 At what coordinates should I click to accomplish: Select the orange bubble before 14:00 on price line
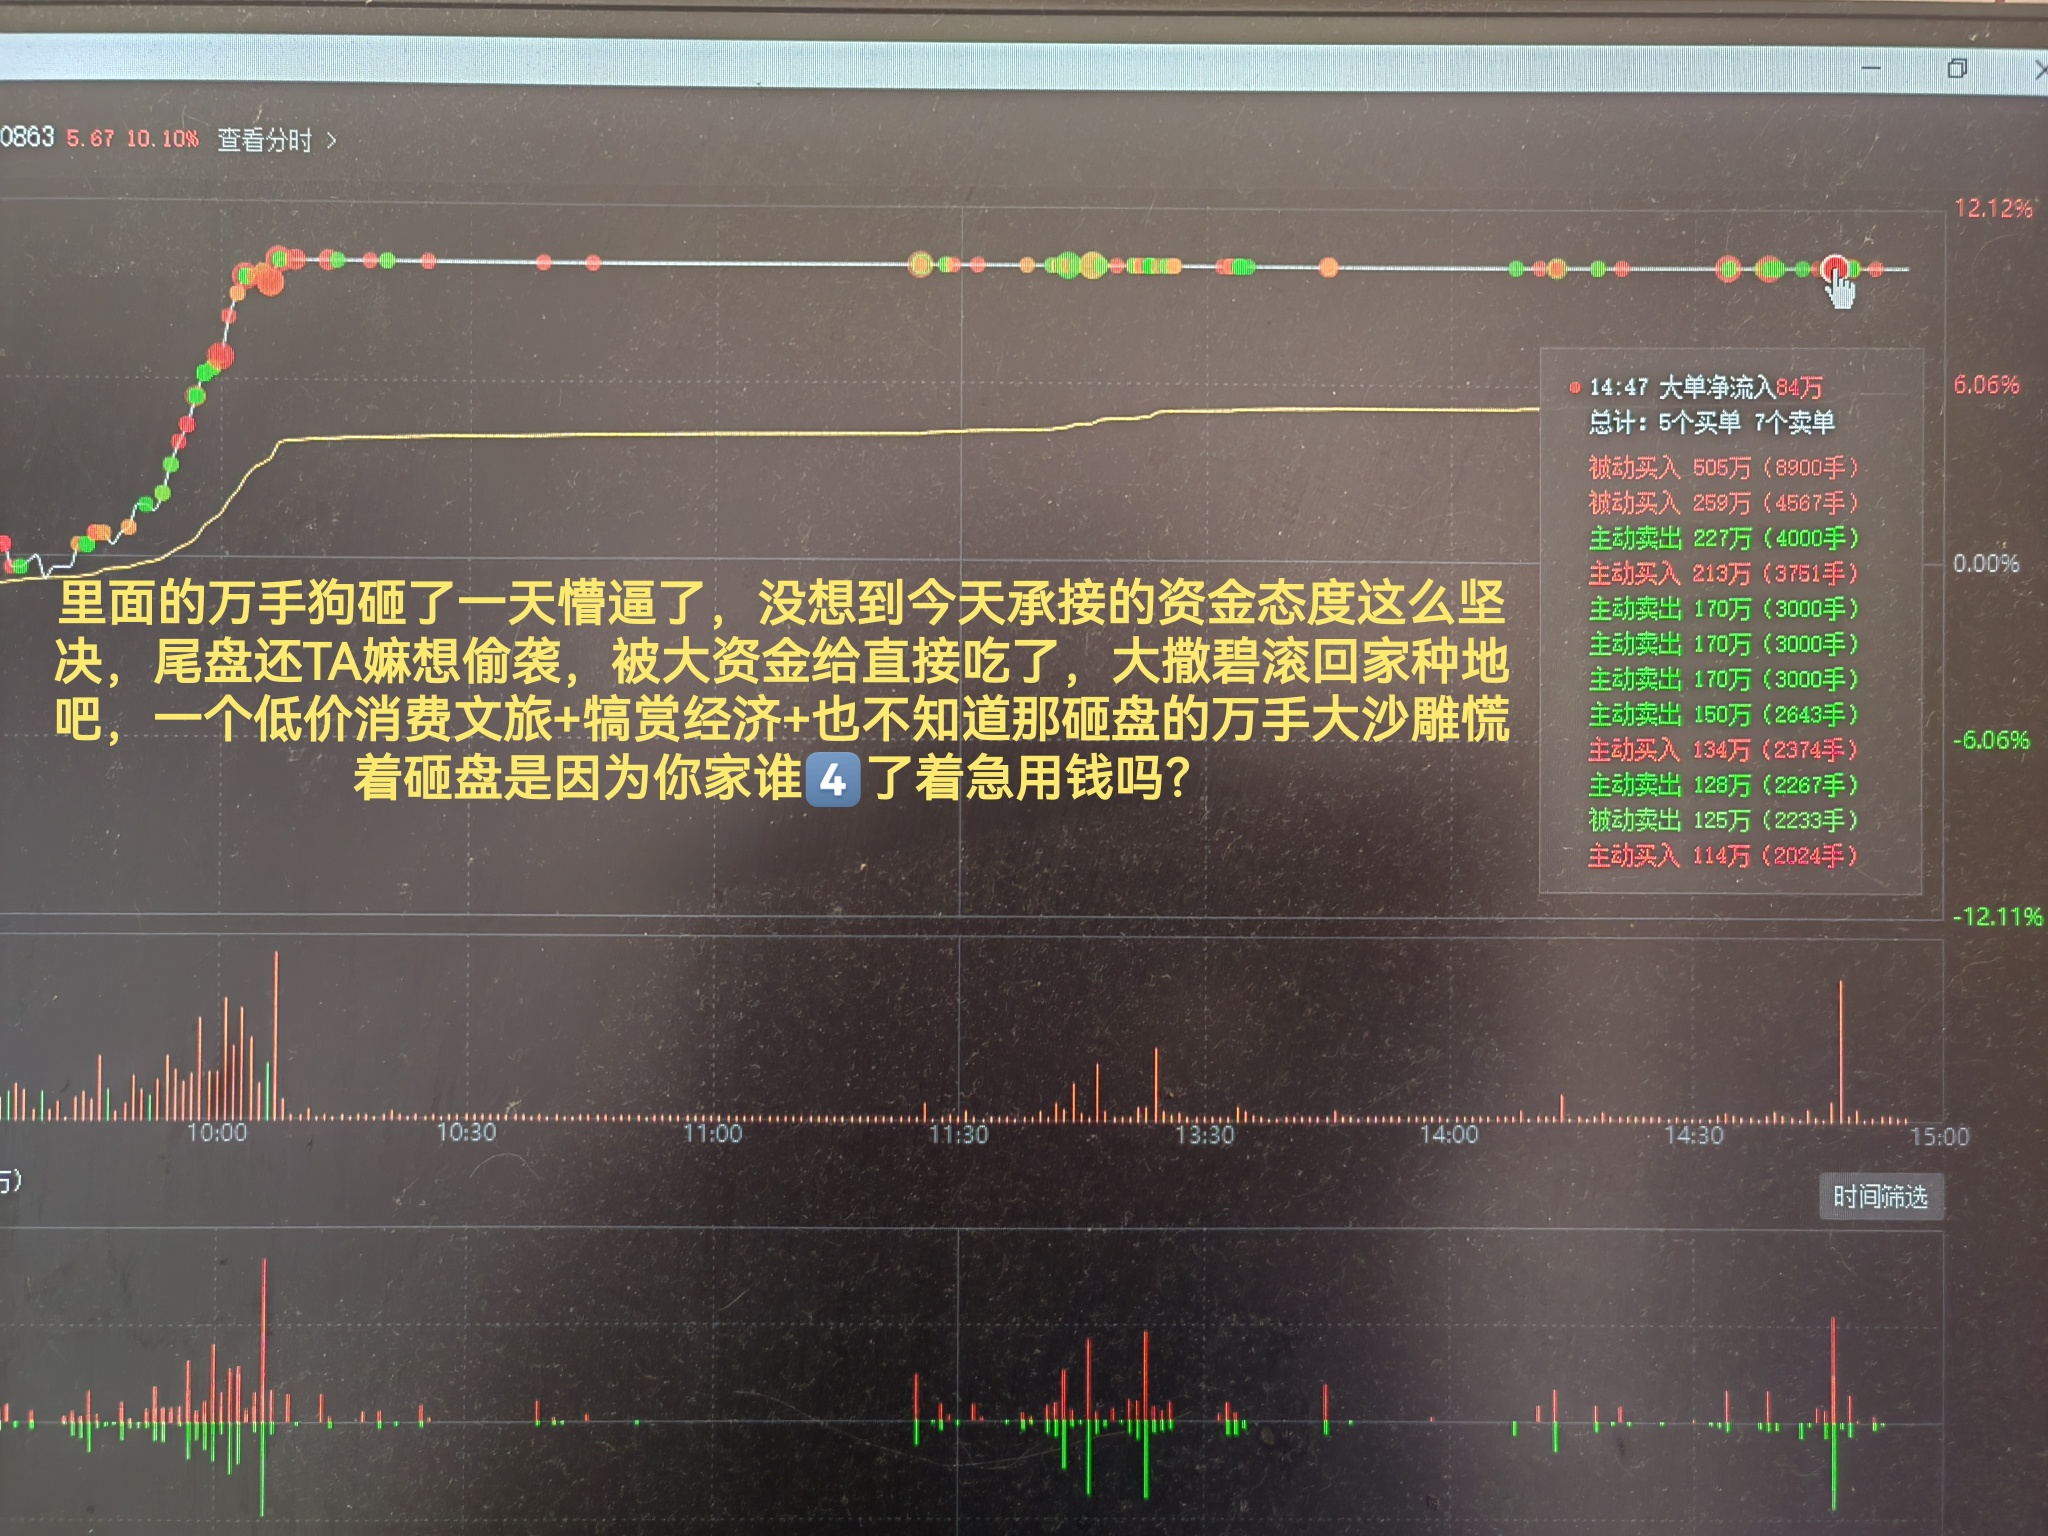[x=1328, y=267]
